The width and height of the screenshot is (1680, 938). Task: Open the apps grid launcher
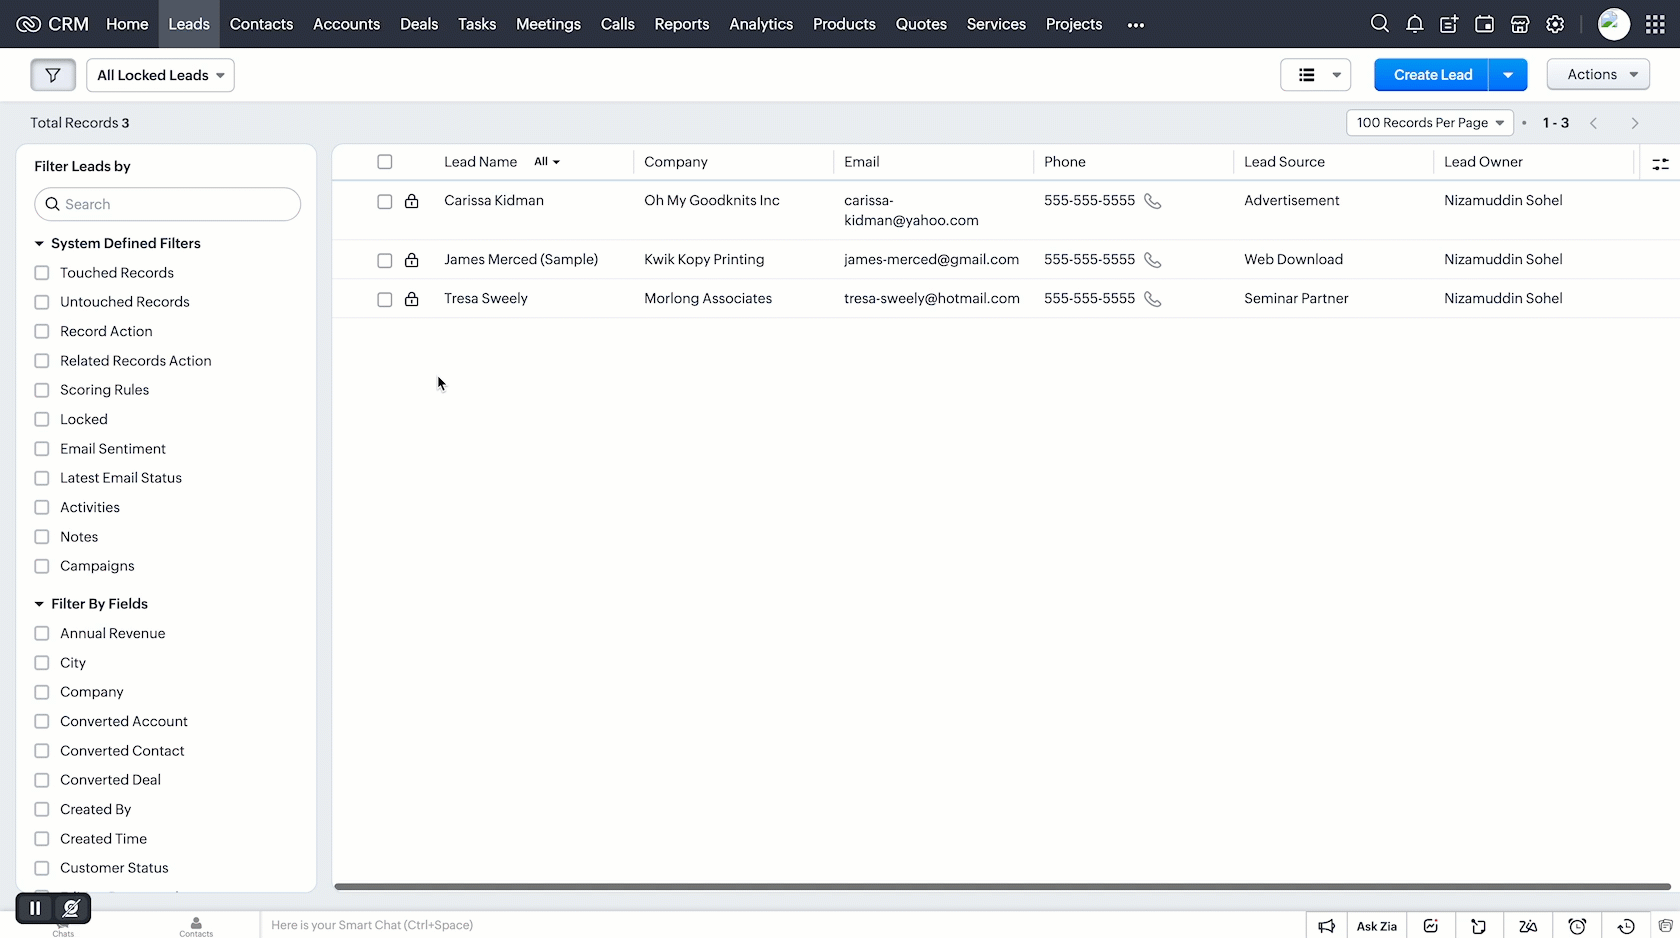pos(1655,24)
